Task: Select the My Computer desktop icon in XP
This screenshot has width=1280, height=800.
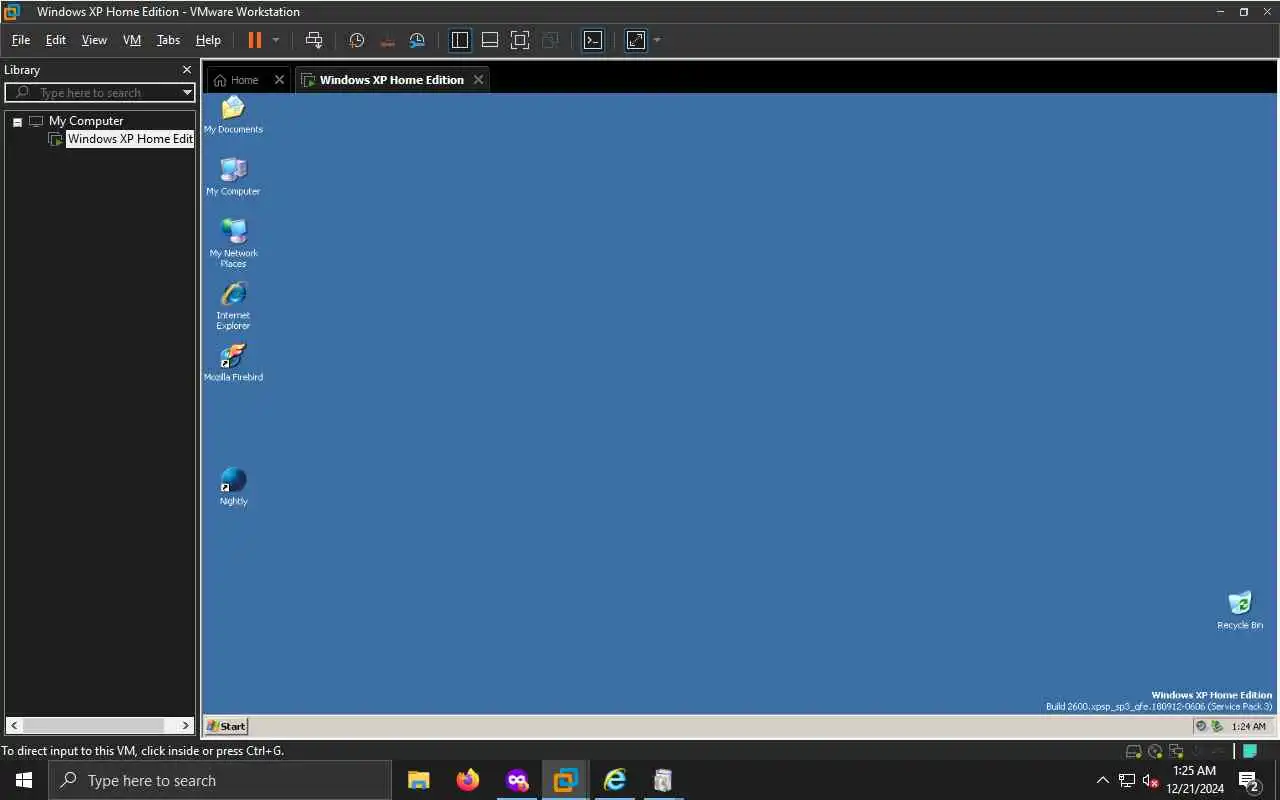Action: [x=233, y=176]
